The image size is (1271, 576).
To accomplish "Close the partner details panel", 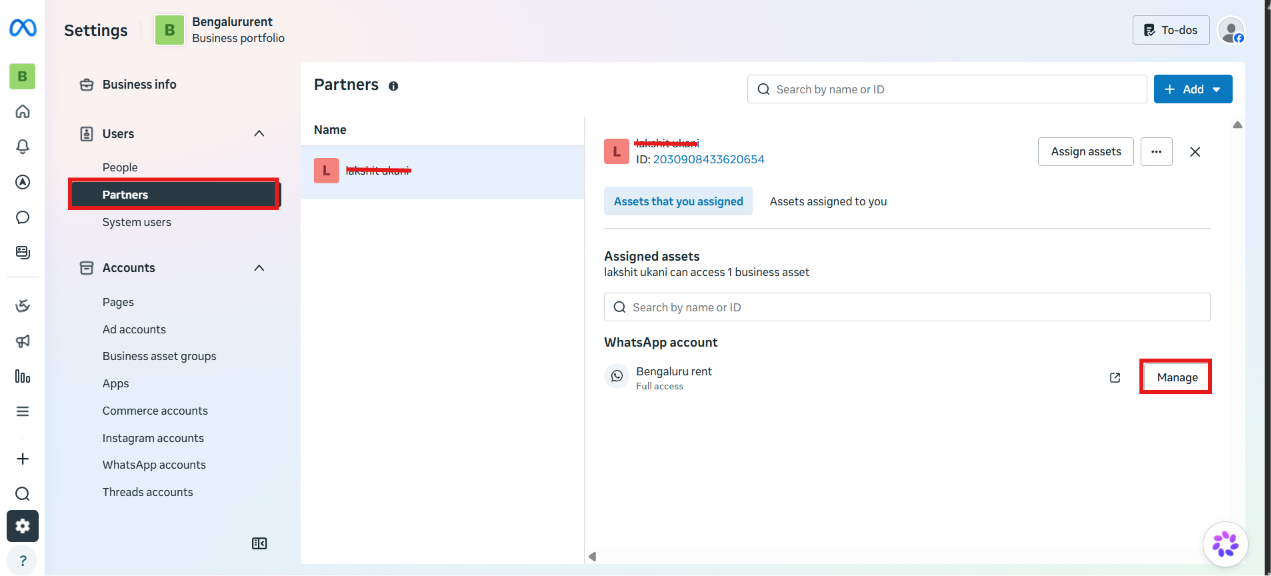I will tap(1195, 152).
